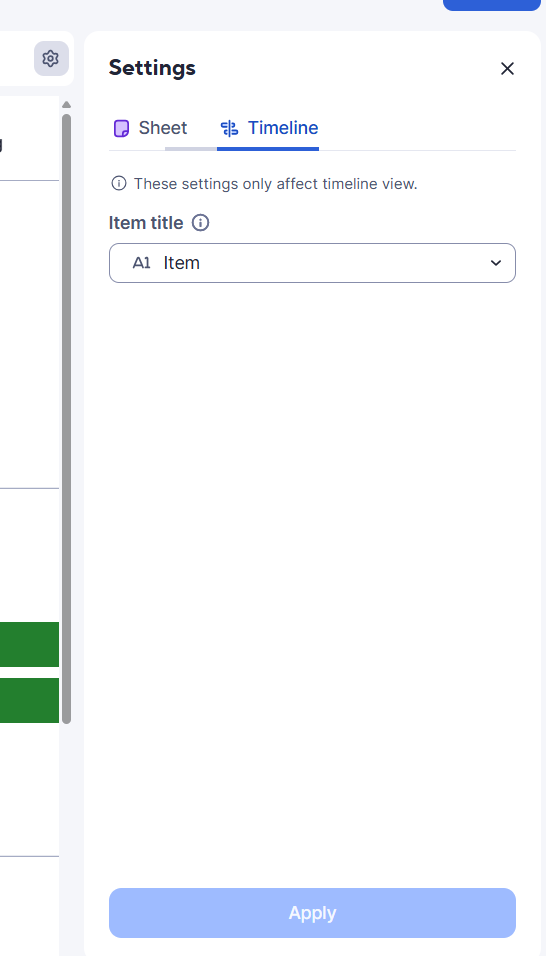
Task: Select the upper green timeline bar
Action: tap(29, 644)
